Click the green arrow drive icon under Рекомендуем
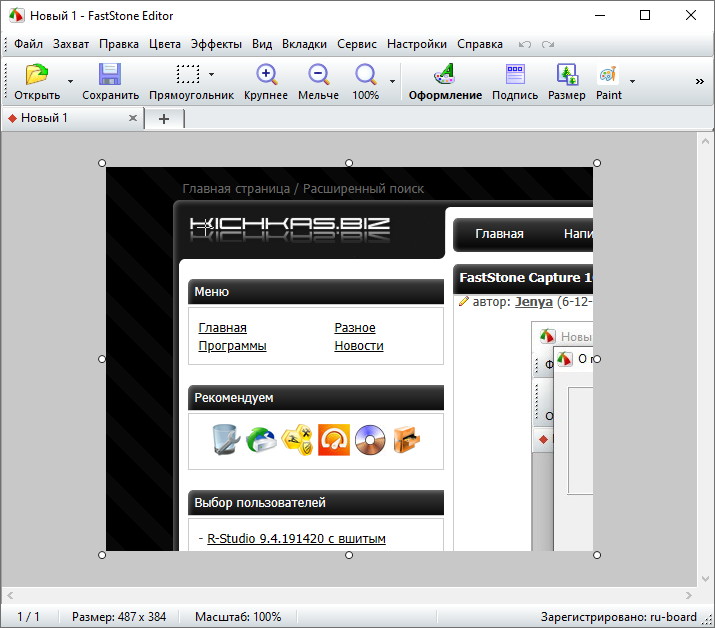Viewport: 715px width, 628px height. coord(261,440)
